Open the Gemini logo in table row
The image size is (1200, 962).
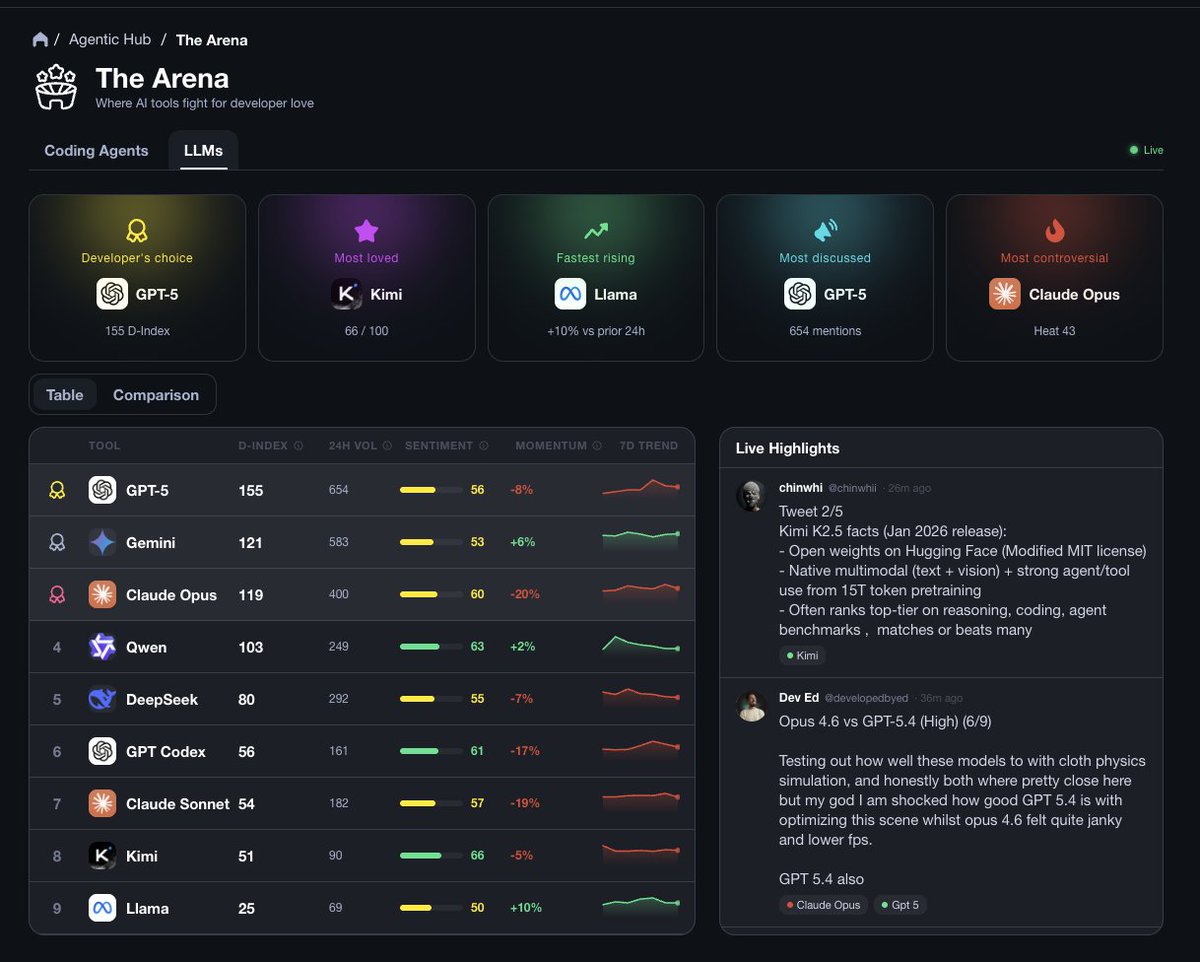click(x=102, y=542)
